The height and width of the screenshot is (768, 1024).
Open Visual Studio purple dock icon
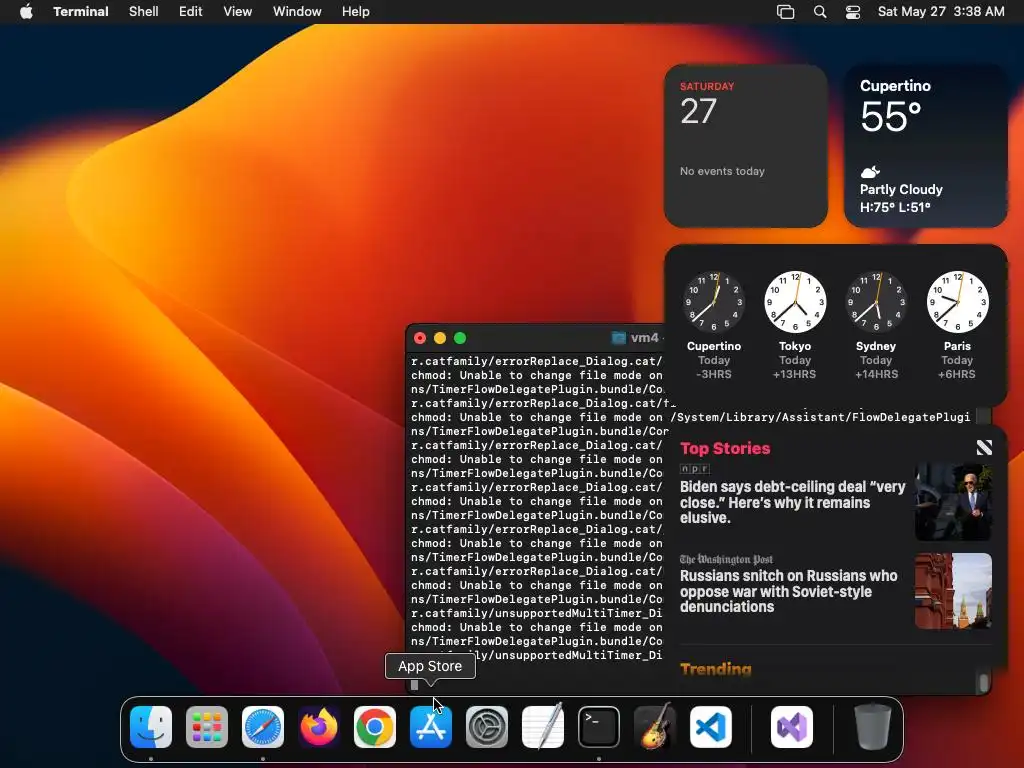point(792,726)
